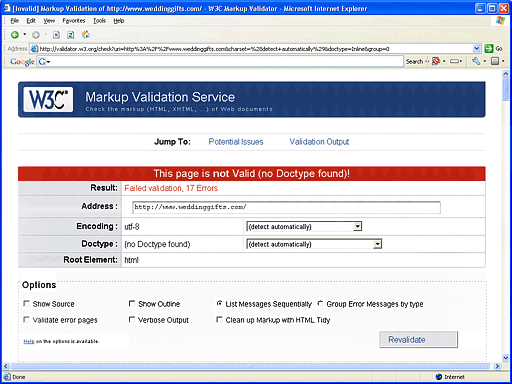512x384 pixels.
Task: Open the View menu
Action: 49,21
